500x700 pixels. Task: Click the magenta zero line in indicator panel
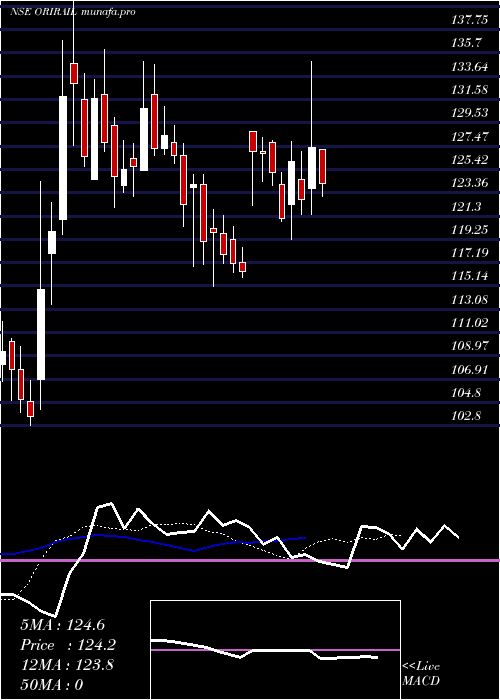[x=250, y=560]
